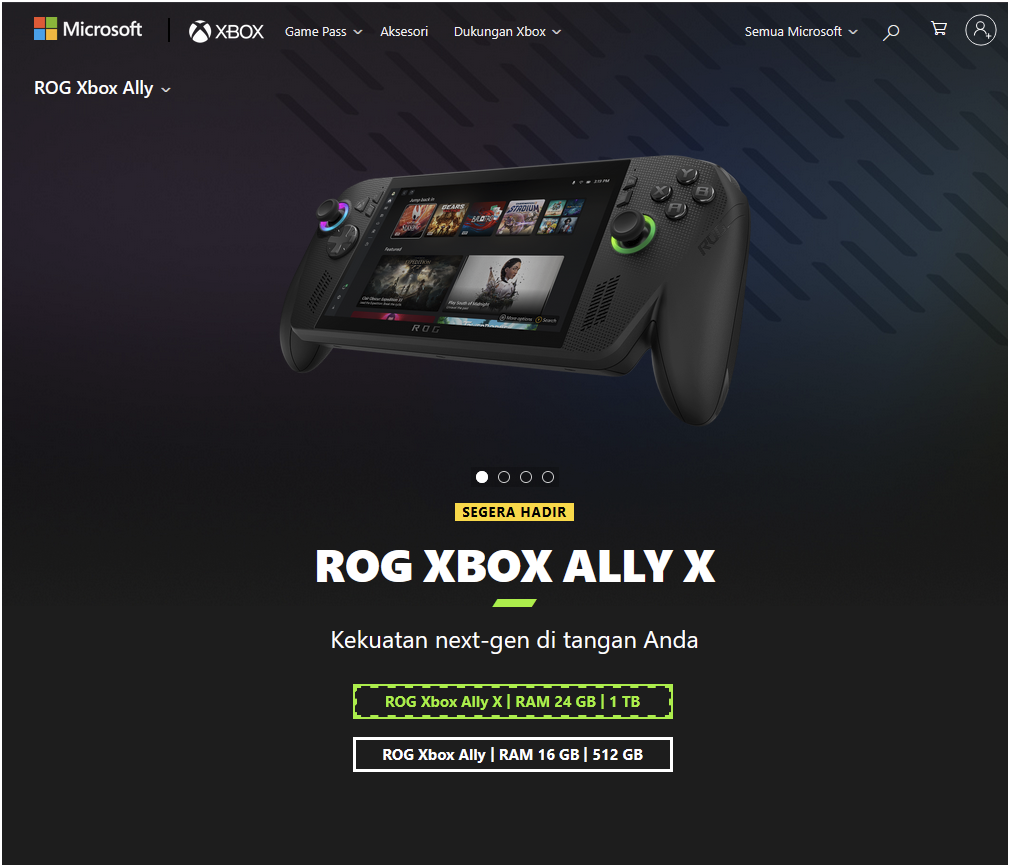Choose ROG Xbox Ally X 24 GB option
The image size is (1010, 867).
pyautogui.click(x=513, y=701)
